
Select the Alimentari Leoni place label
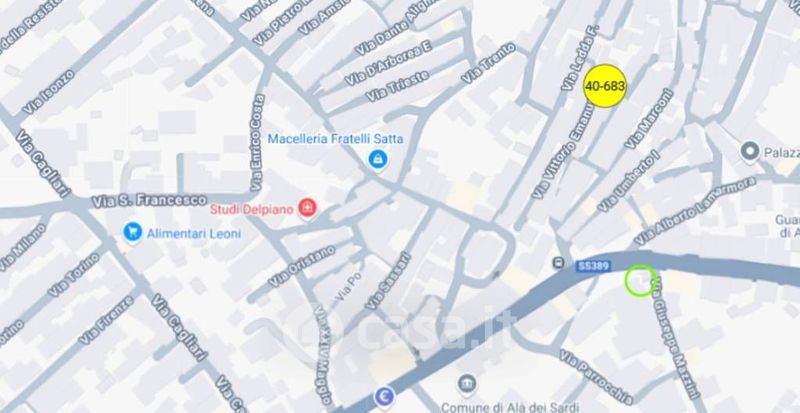coord(194,234)
